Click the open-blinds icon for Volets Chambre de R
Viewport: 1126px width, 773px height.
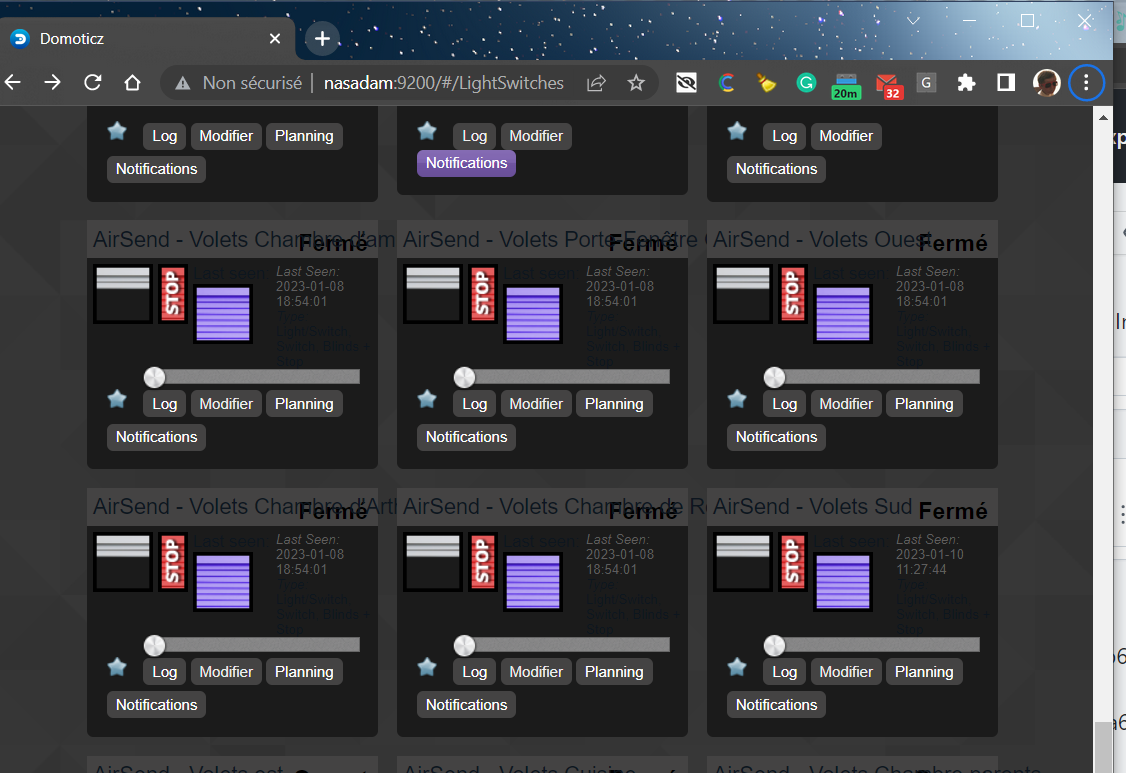coord(432,562)
